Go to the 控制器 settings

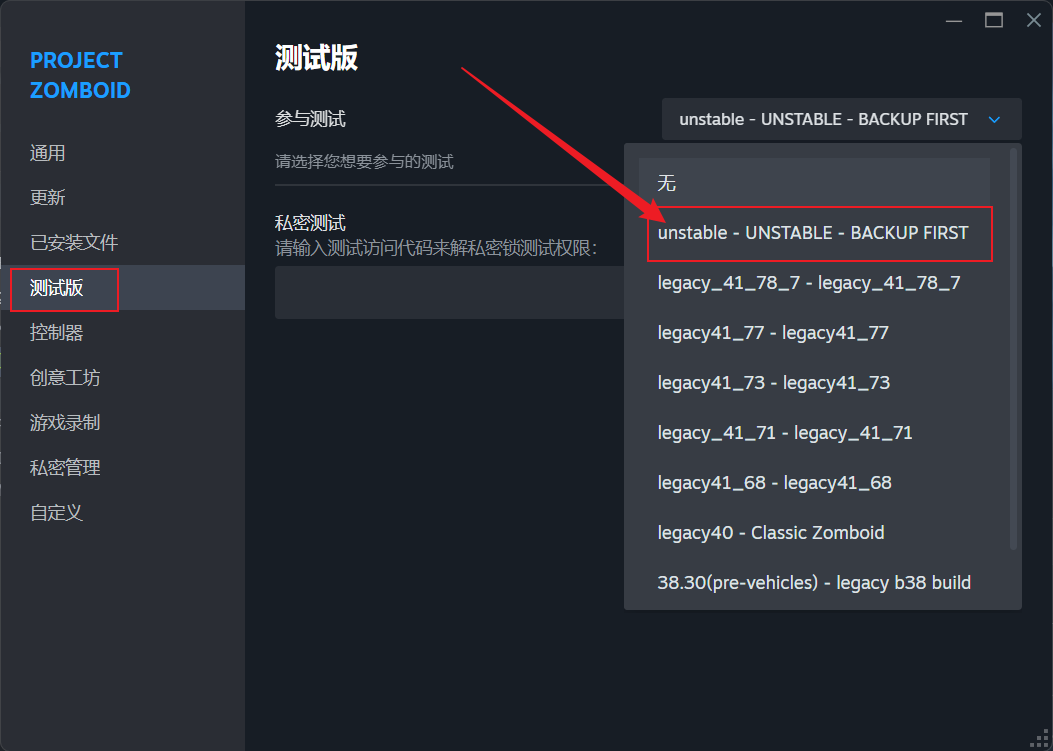tap(57, 333)
